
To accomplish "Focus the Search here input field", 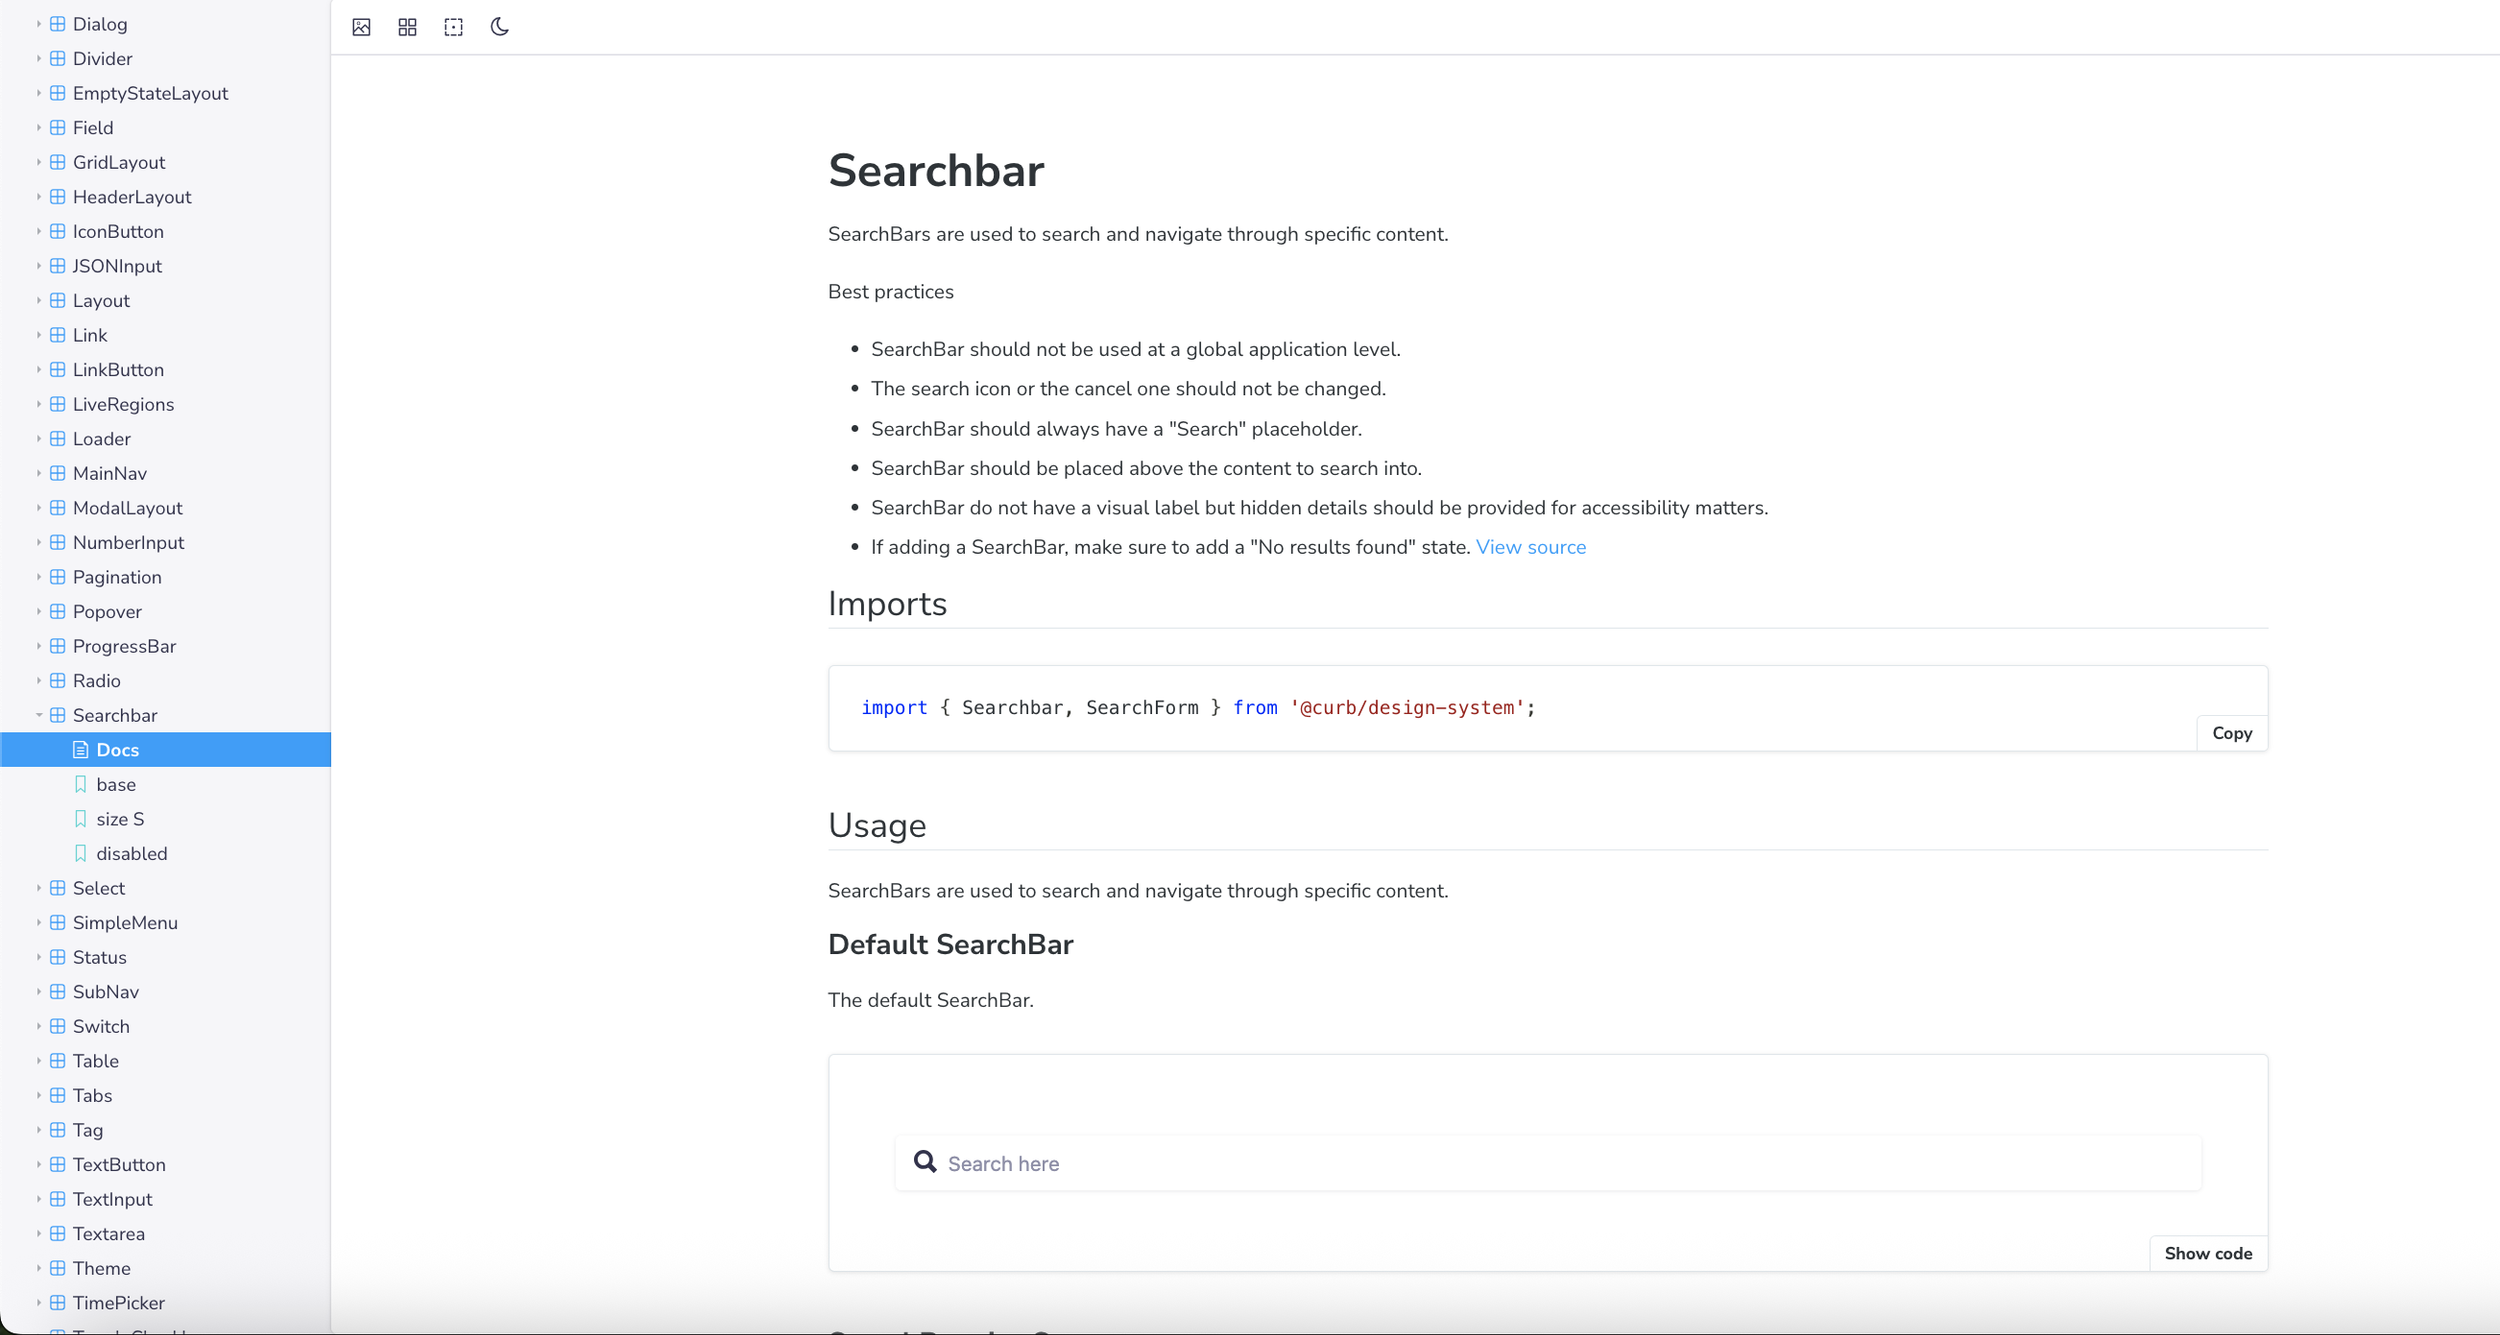I will click(x=1548, y=1163).
